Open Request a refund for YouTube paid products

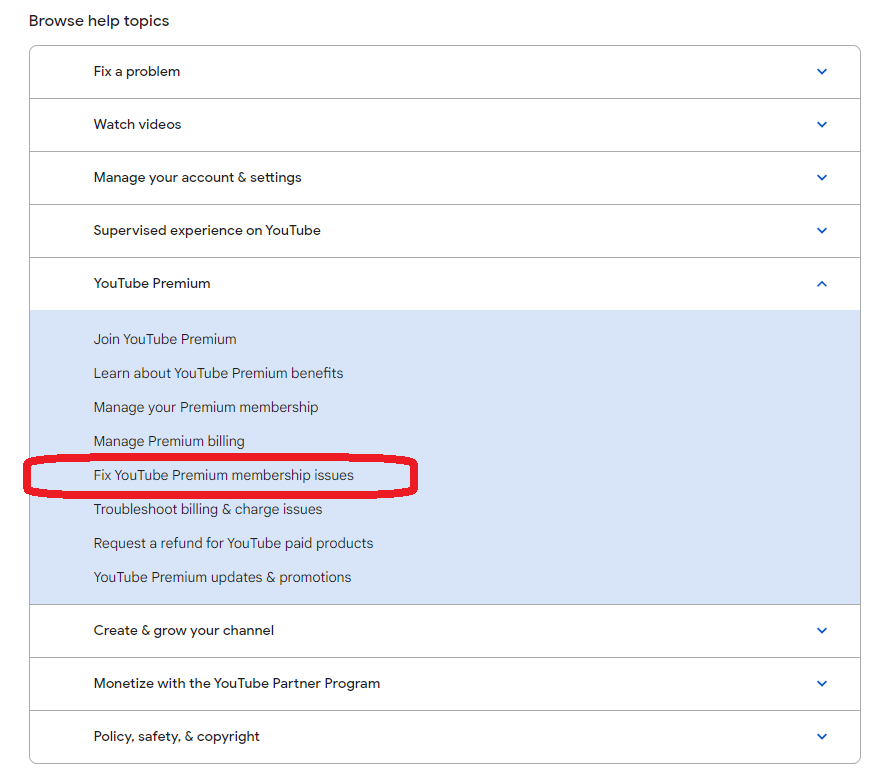tap(233, 544)
